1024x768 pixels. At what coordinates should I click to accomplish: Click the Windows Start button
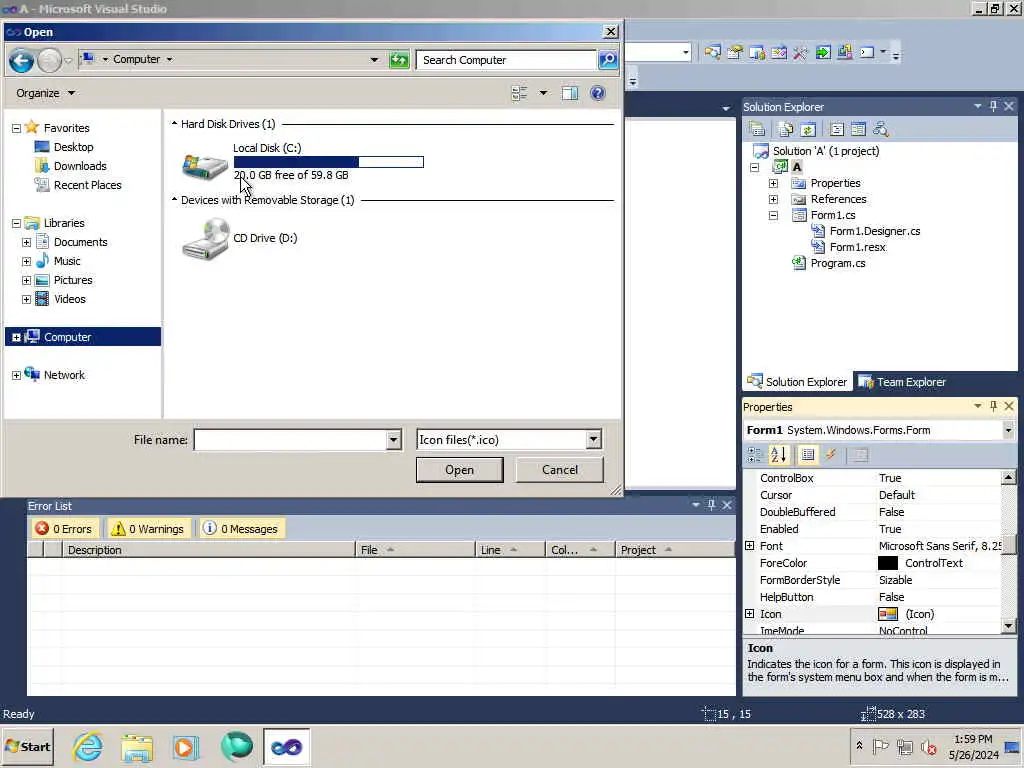(27, 747)
